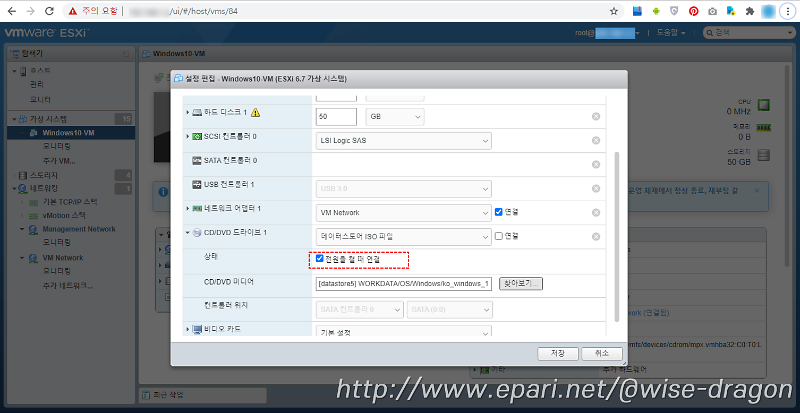Open the video card settings dropdown
The height and width of the screenshot is (413, 800).
click(404, 332)
